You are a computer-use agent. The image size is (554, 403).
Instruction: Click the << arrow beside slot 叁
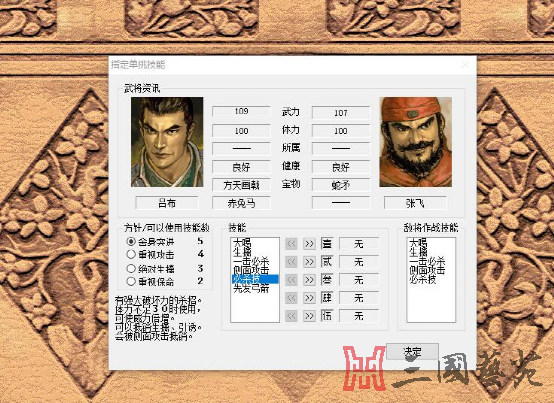291,280
